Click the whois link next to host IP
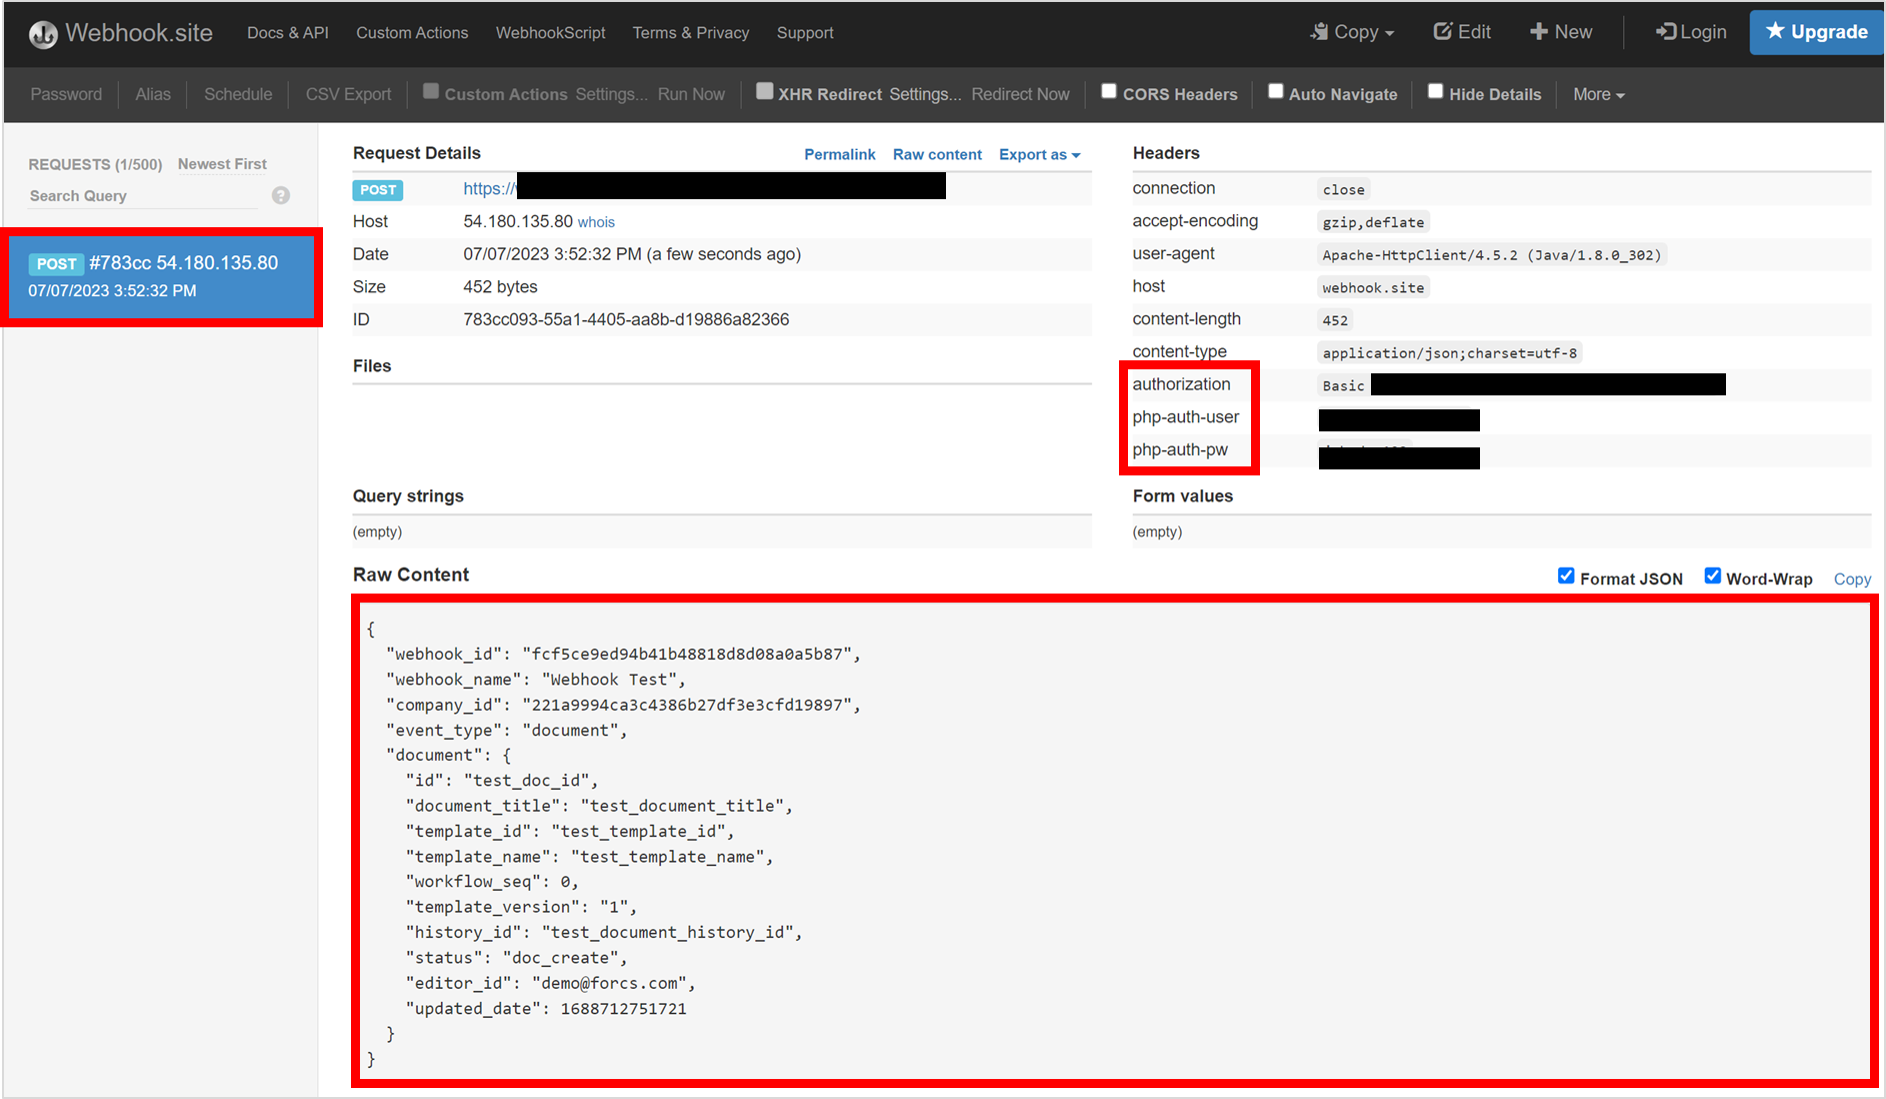The image size is (1886, 1099). (x=596, y=222)
